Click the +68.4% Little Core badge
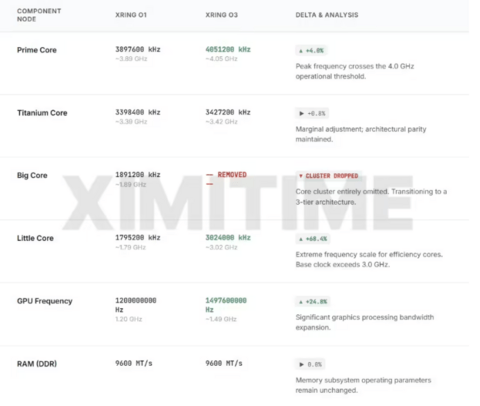The image size is (480, 406). (313, 239)
